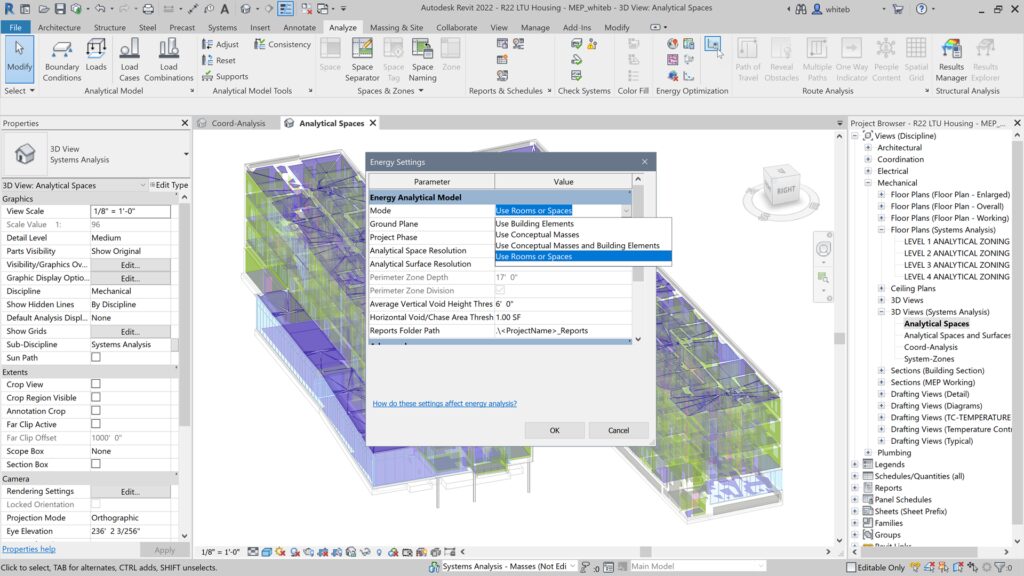Open the Select panel dropdown

click(19, 91)
